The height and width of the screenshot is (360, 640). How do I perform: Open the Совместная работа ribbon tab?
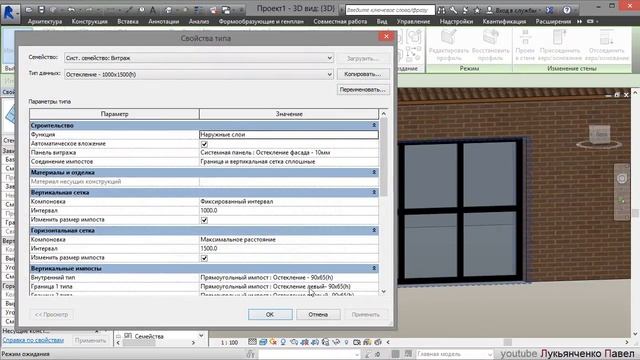(340, 21)
